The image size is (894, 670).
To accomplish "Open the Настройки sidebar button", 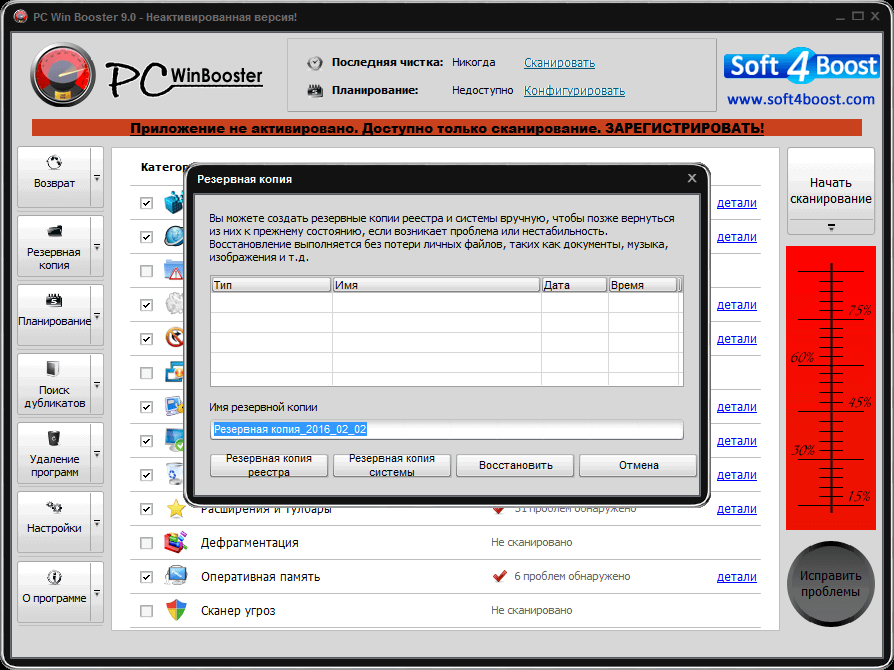I will point(54,522).
